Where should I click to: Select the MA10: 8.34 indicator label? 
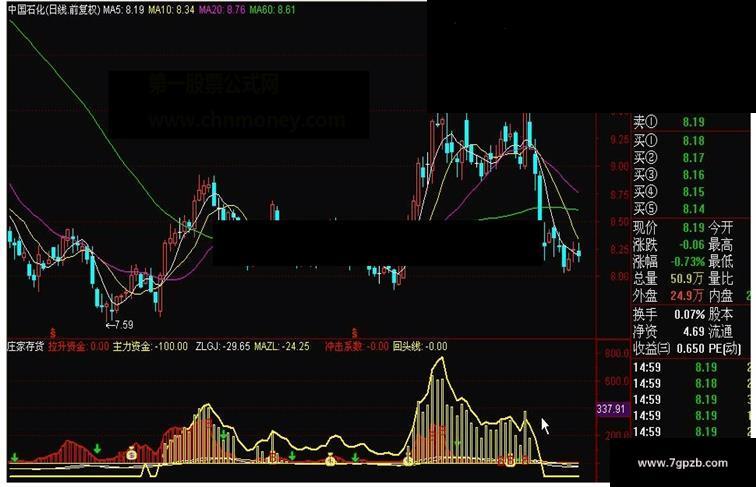pos(171,10)
